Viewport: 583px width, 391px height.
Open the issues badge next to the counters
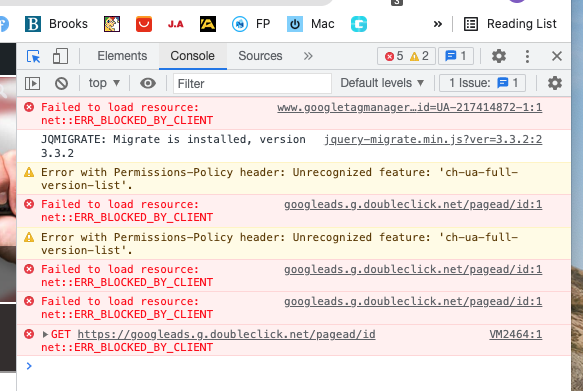coord(456,56)
